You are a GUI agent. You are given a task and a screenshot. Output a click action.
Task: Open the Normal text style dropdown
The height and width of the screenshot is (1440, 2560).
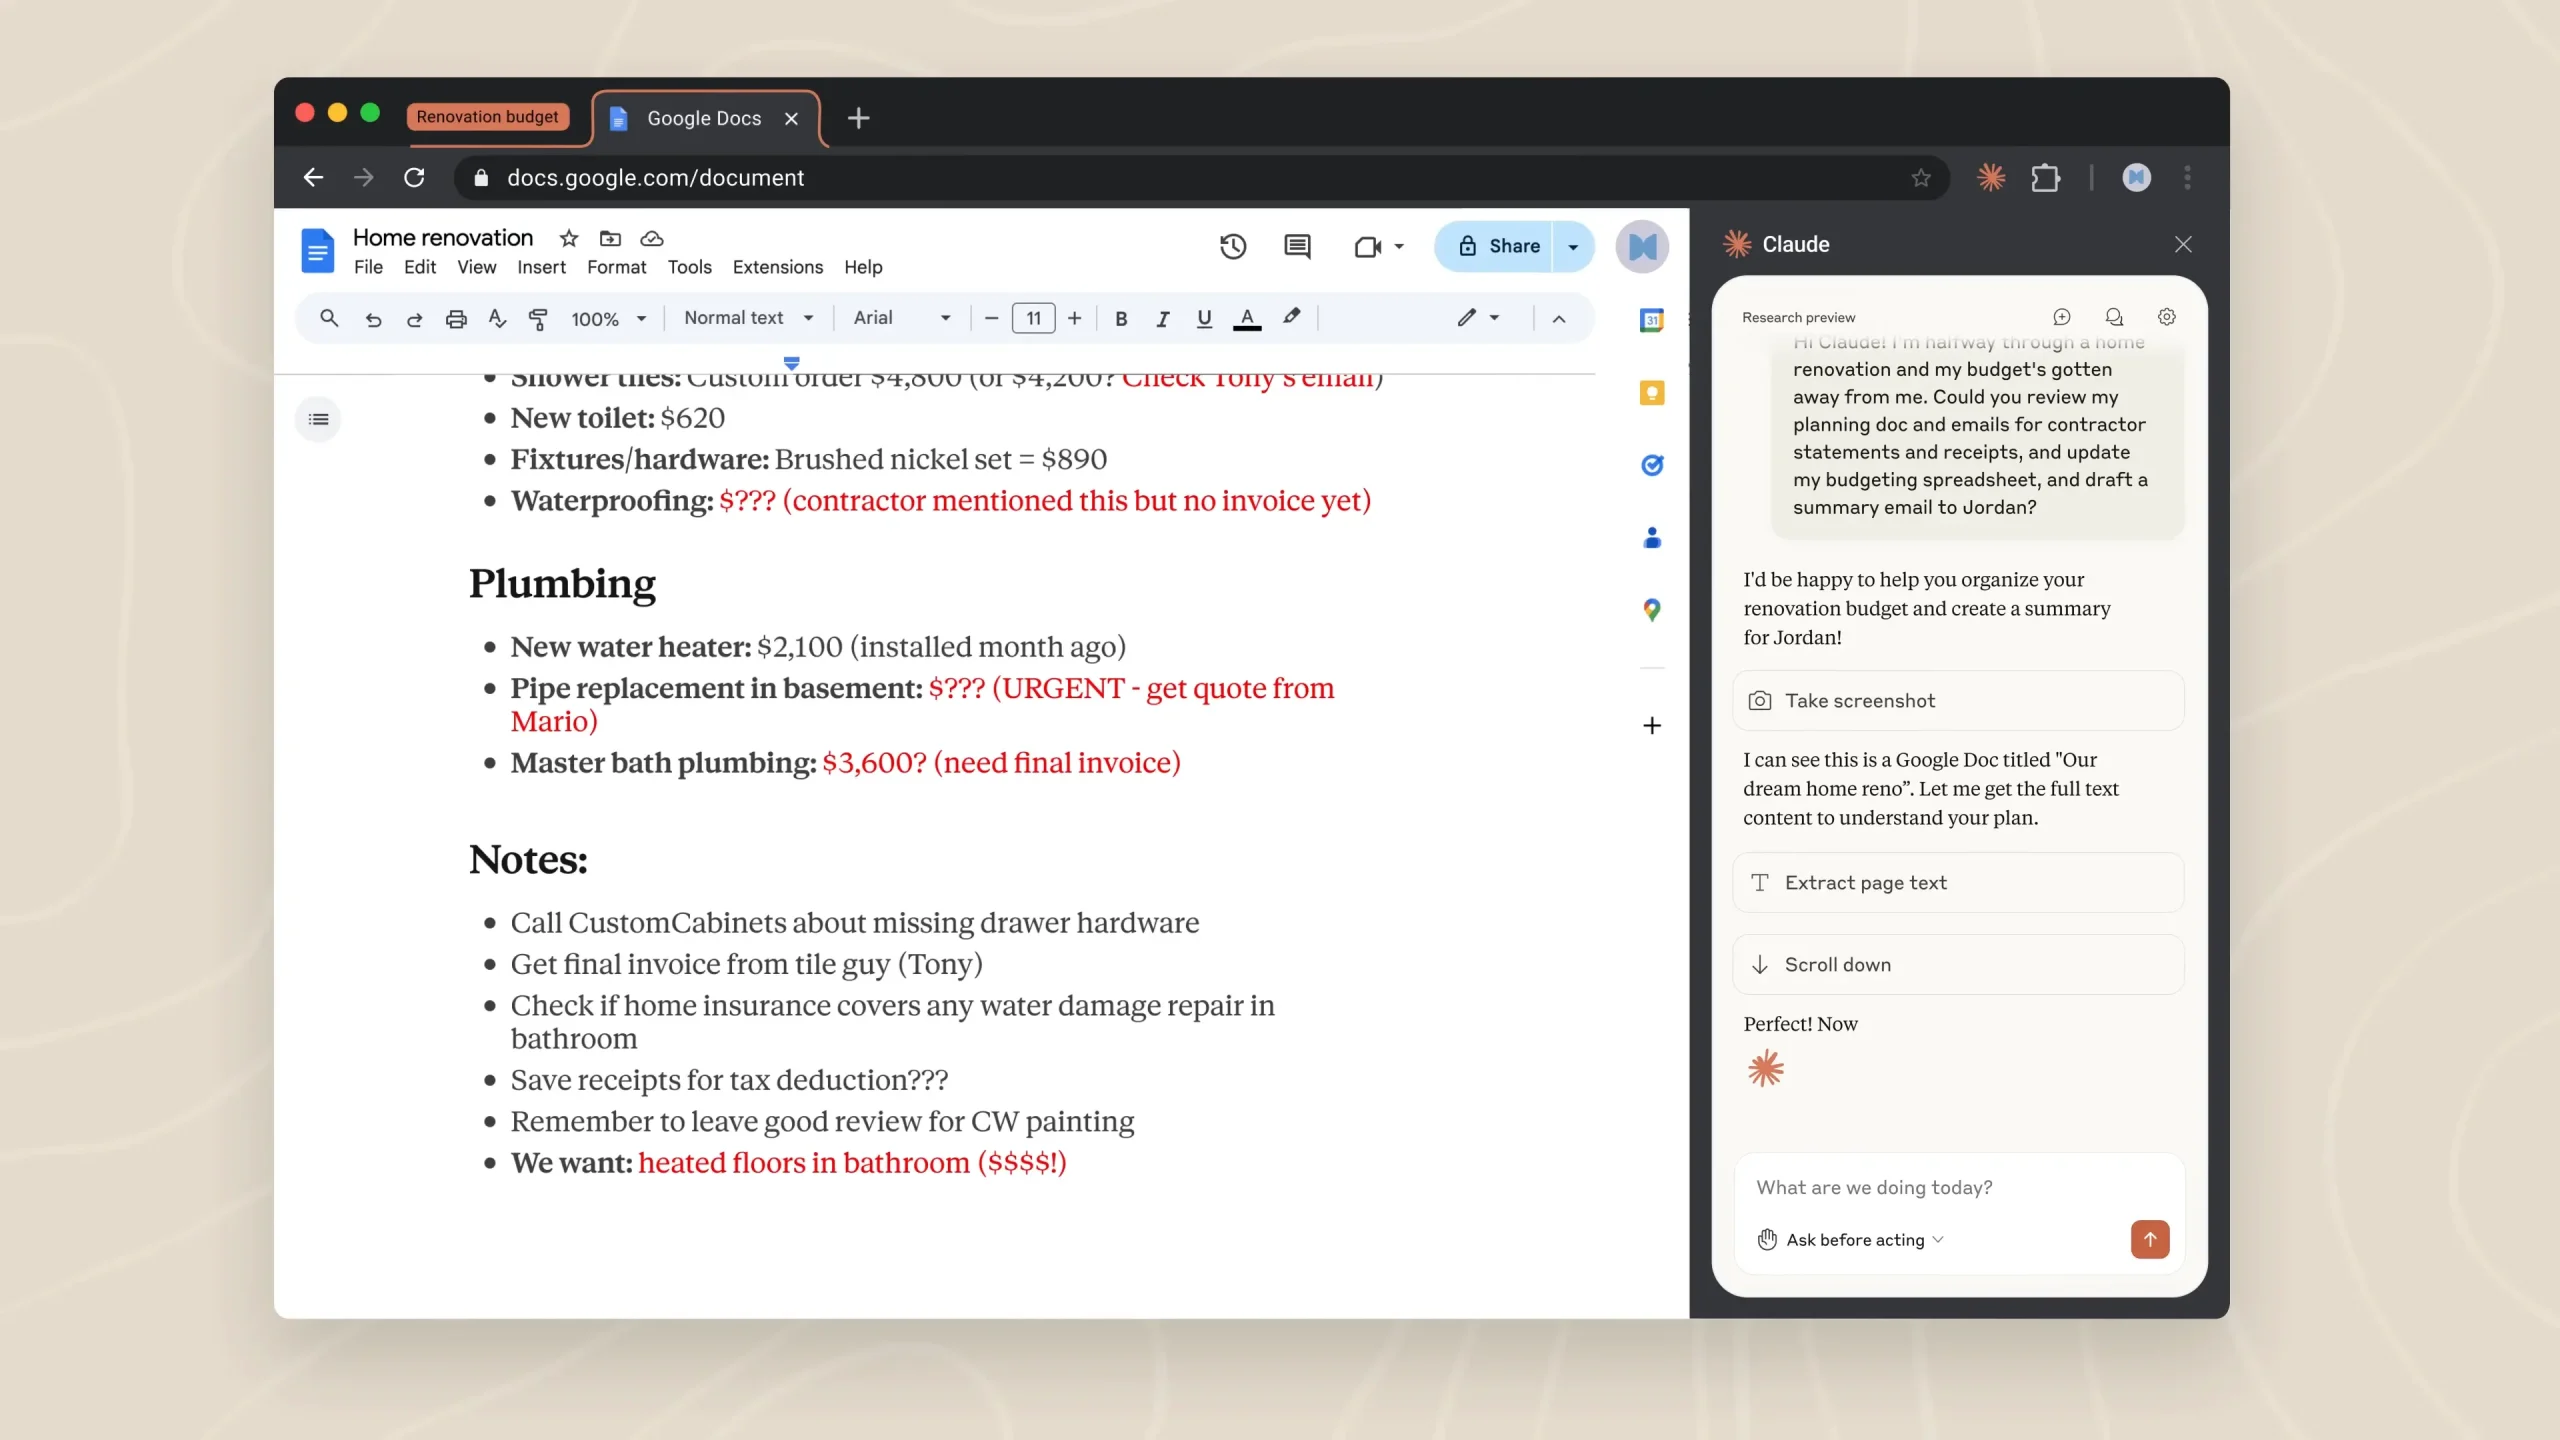click(x=748, y=318)
